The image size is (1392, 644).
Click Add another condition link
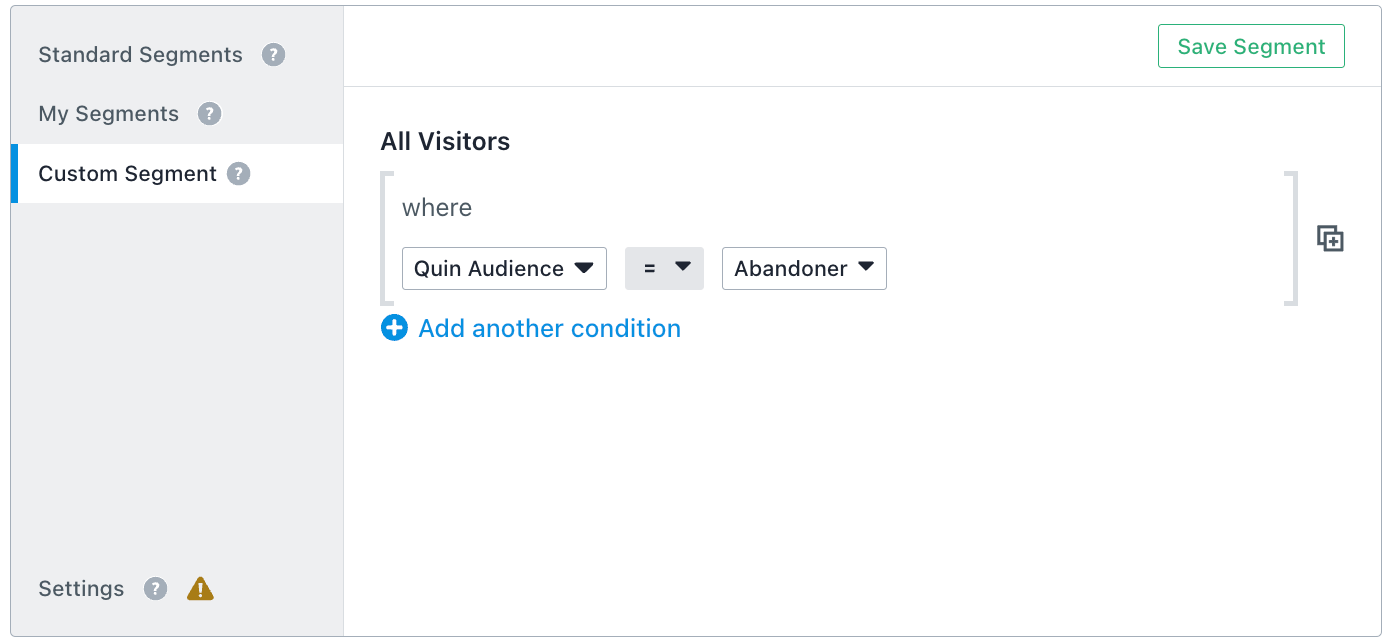click(549, 328)
